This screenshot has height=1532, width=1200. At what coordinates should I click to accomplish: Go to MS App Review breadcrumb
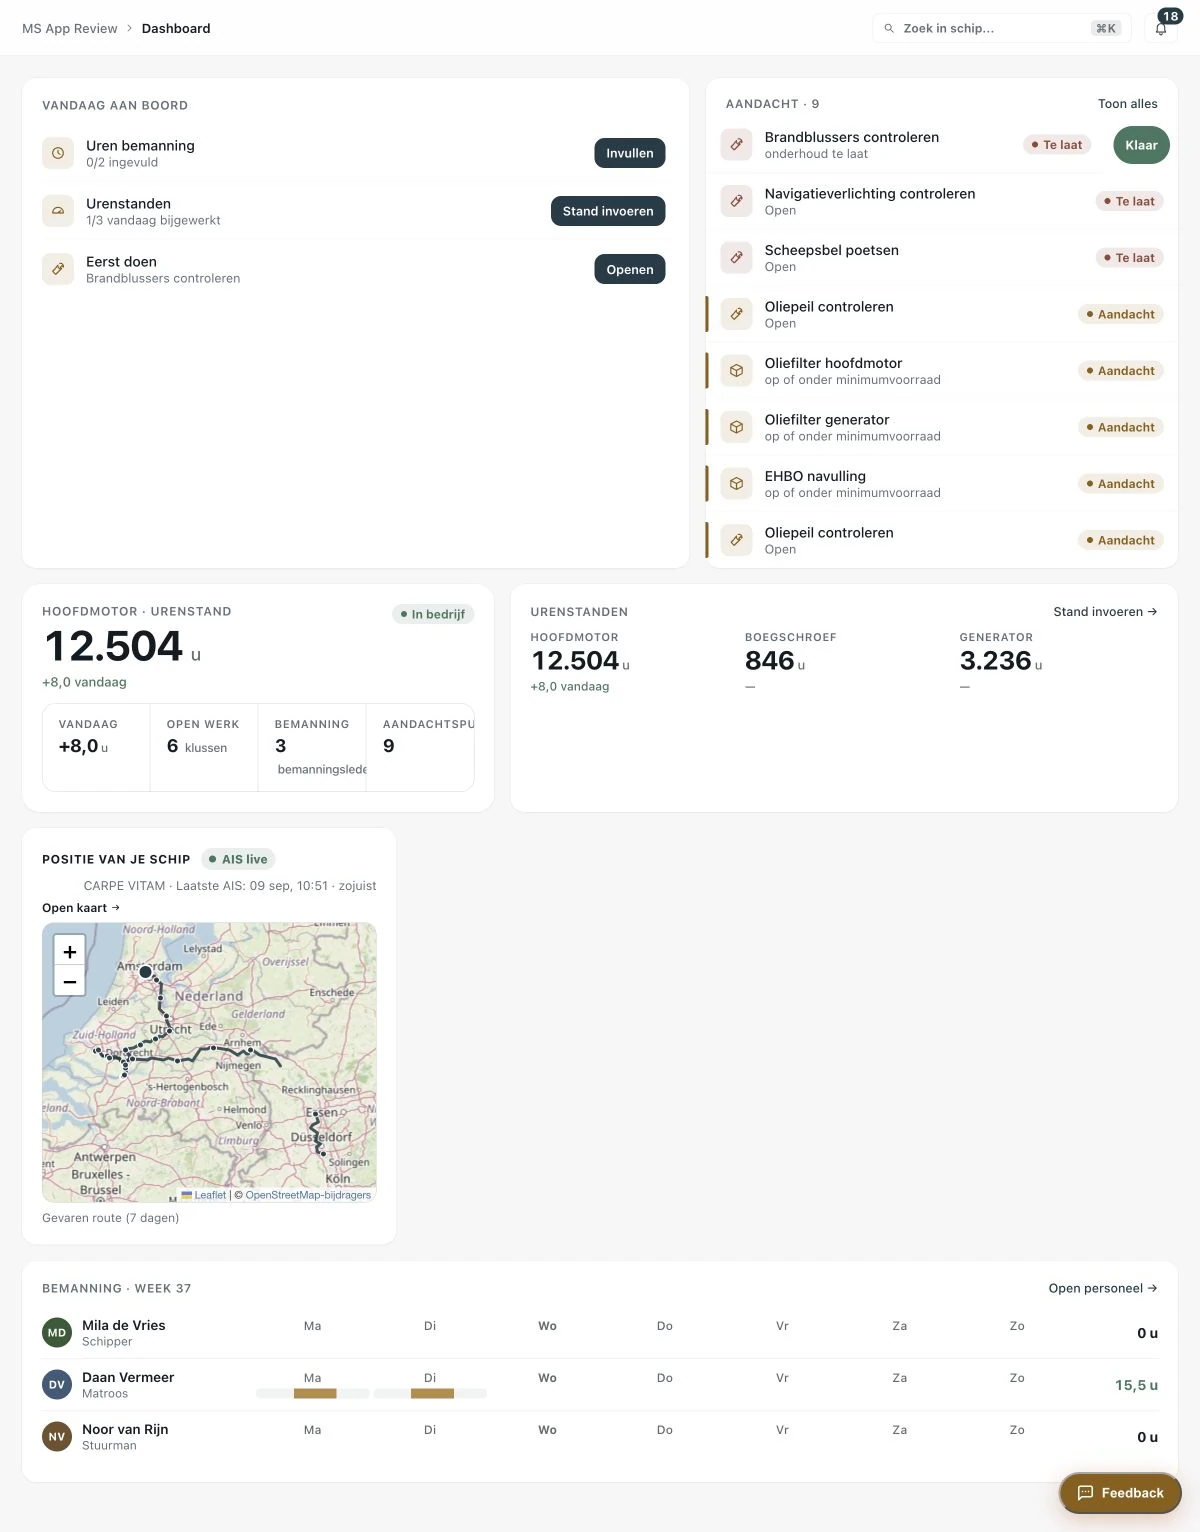point(70,28)
